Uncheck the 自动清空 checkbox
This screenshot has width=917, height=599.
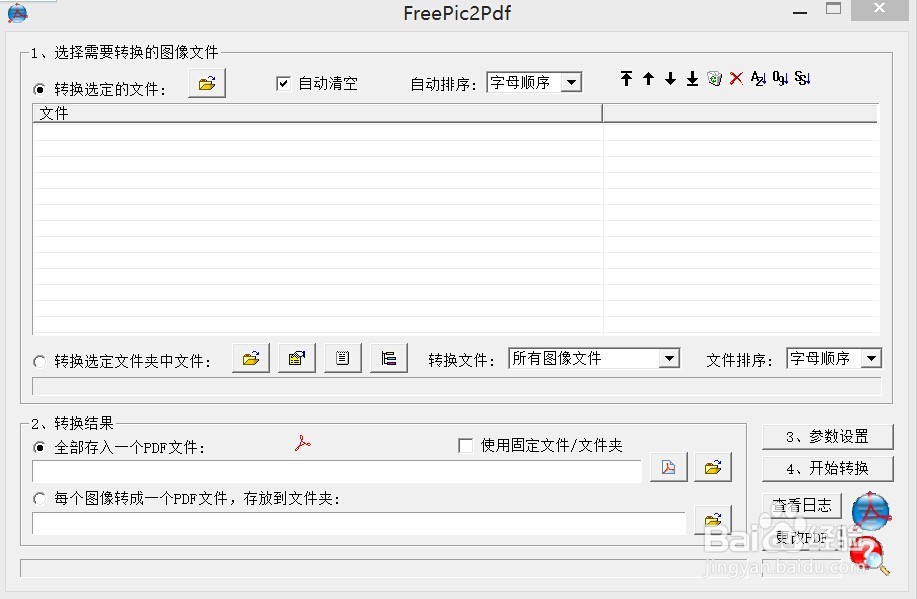tap(283, 83)
